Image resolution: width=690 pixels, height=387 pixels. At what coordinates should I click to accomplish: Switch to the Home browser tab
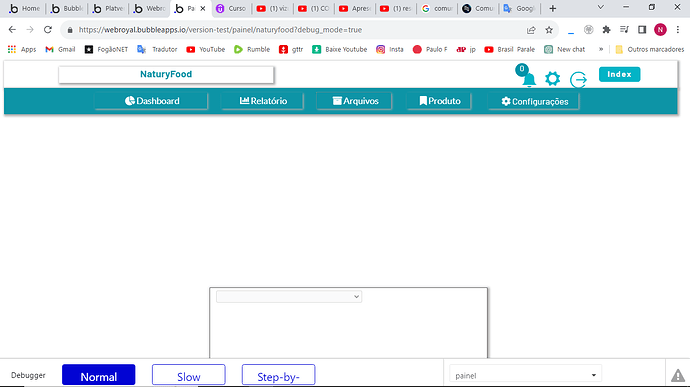click(25, 8)
